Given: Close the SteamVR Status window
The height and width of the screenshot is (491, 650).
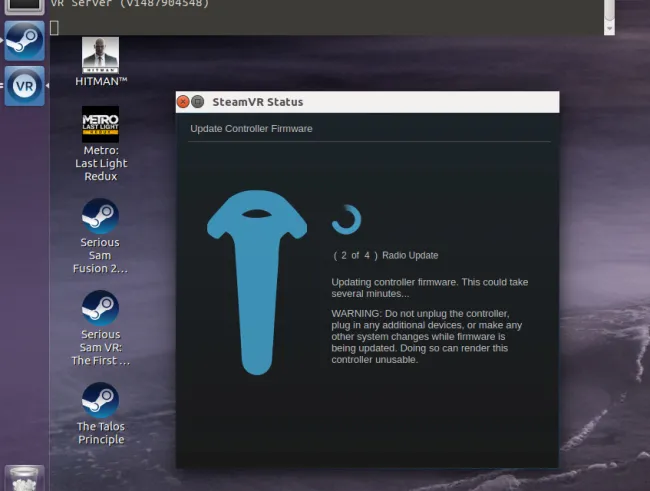Looking at the screenshot, I should click(x=183, y=102).
